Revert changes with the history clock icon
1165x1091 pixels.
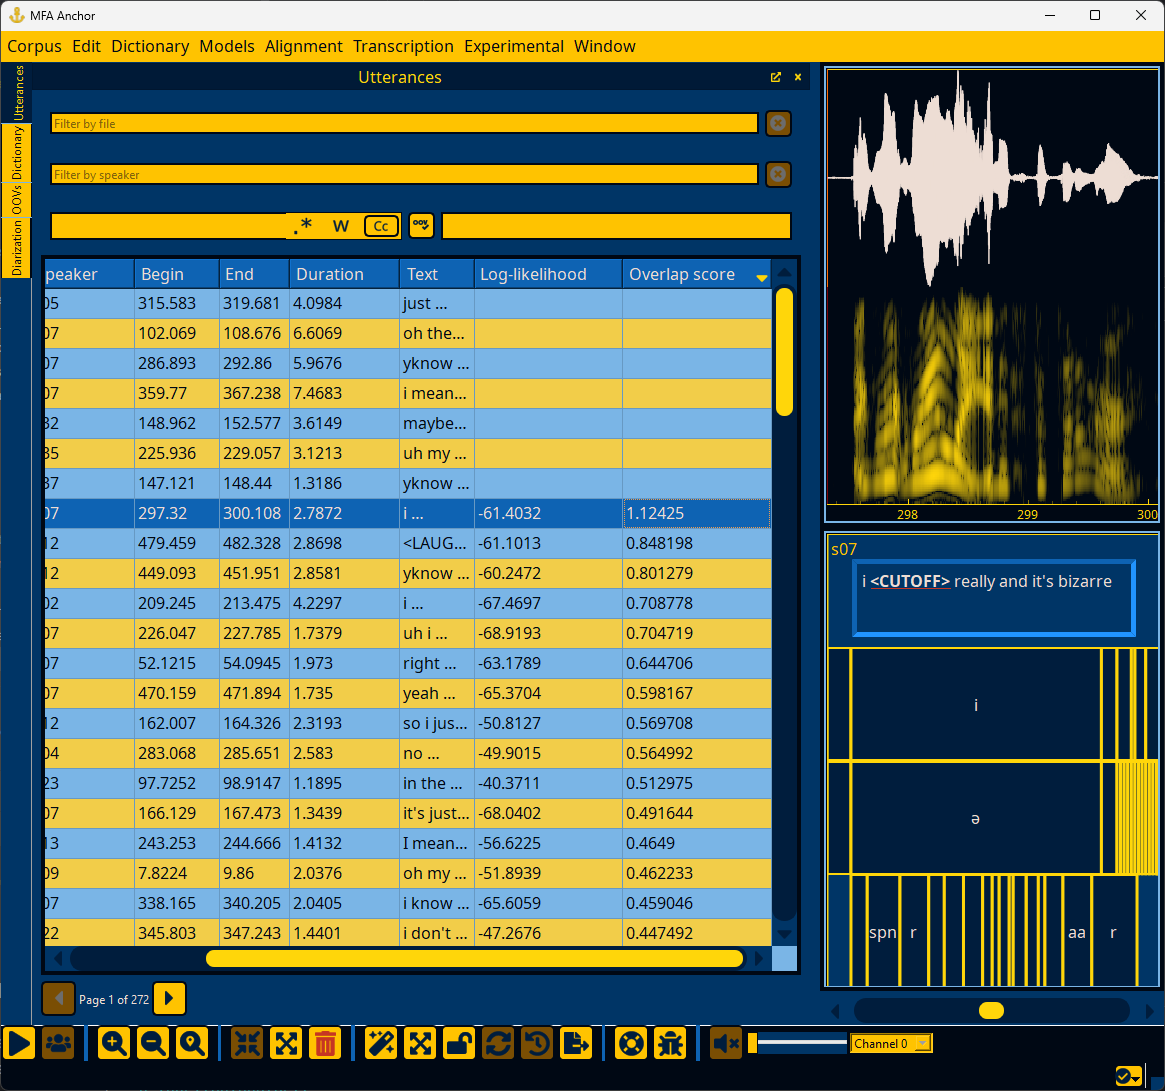click(537, 1043)
